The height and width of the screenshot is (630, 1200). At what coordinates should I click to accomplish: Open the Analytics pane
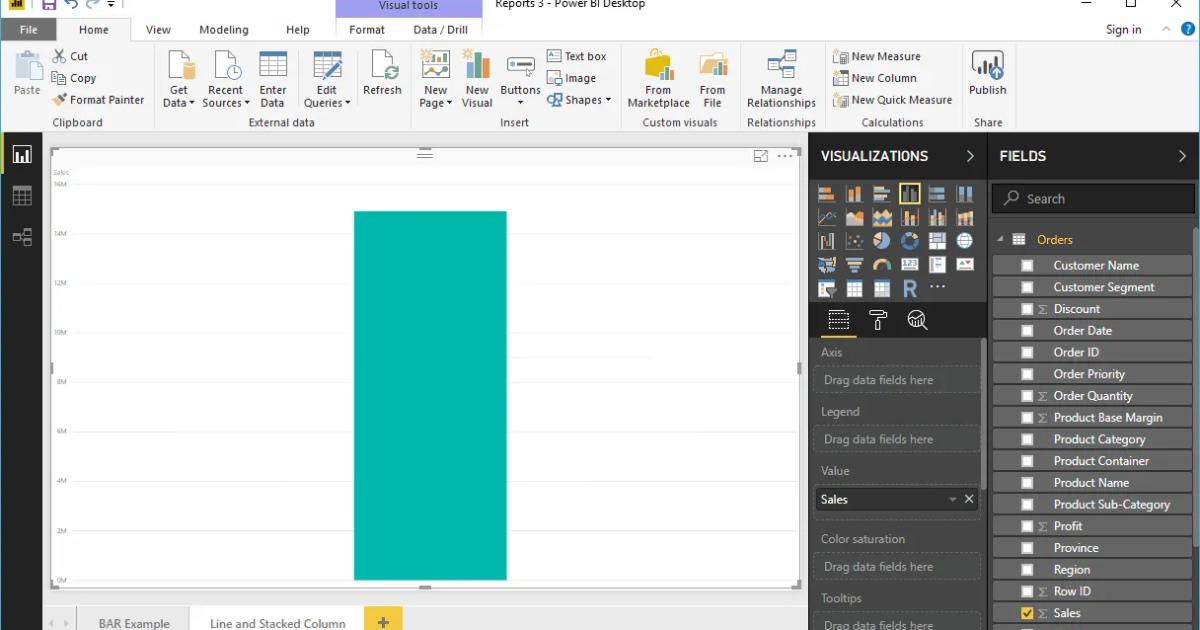click(917, 321)
